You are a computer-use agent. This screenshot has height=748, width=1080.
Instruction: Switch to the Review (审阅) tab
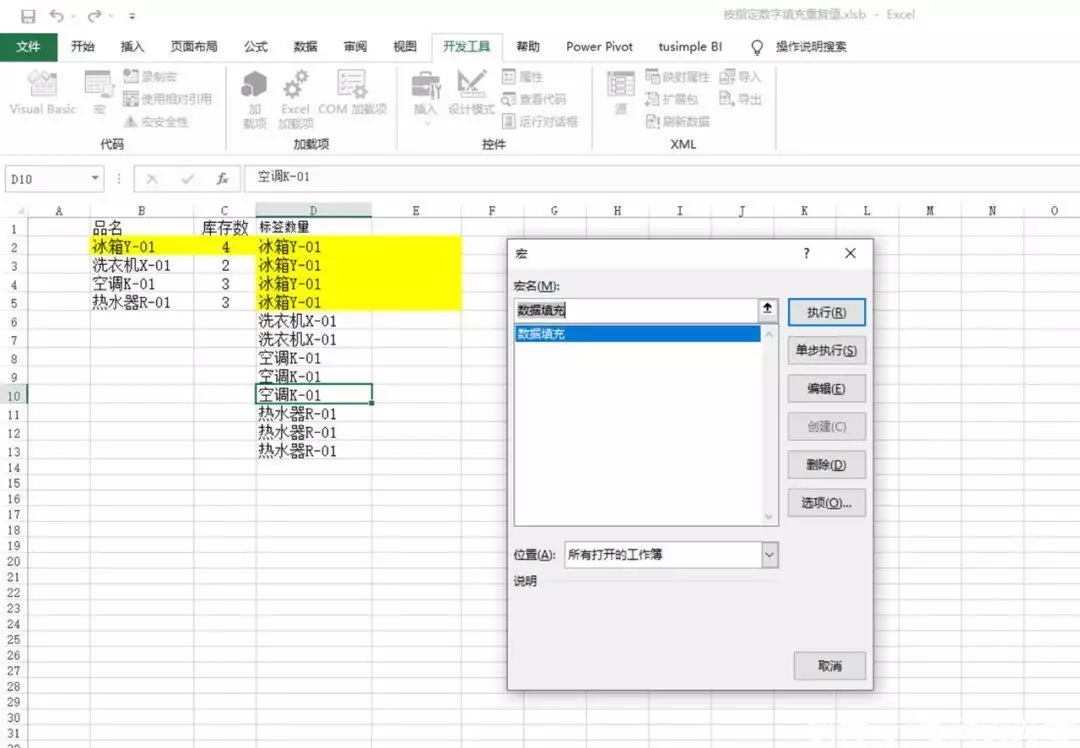click(355, 47)
